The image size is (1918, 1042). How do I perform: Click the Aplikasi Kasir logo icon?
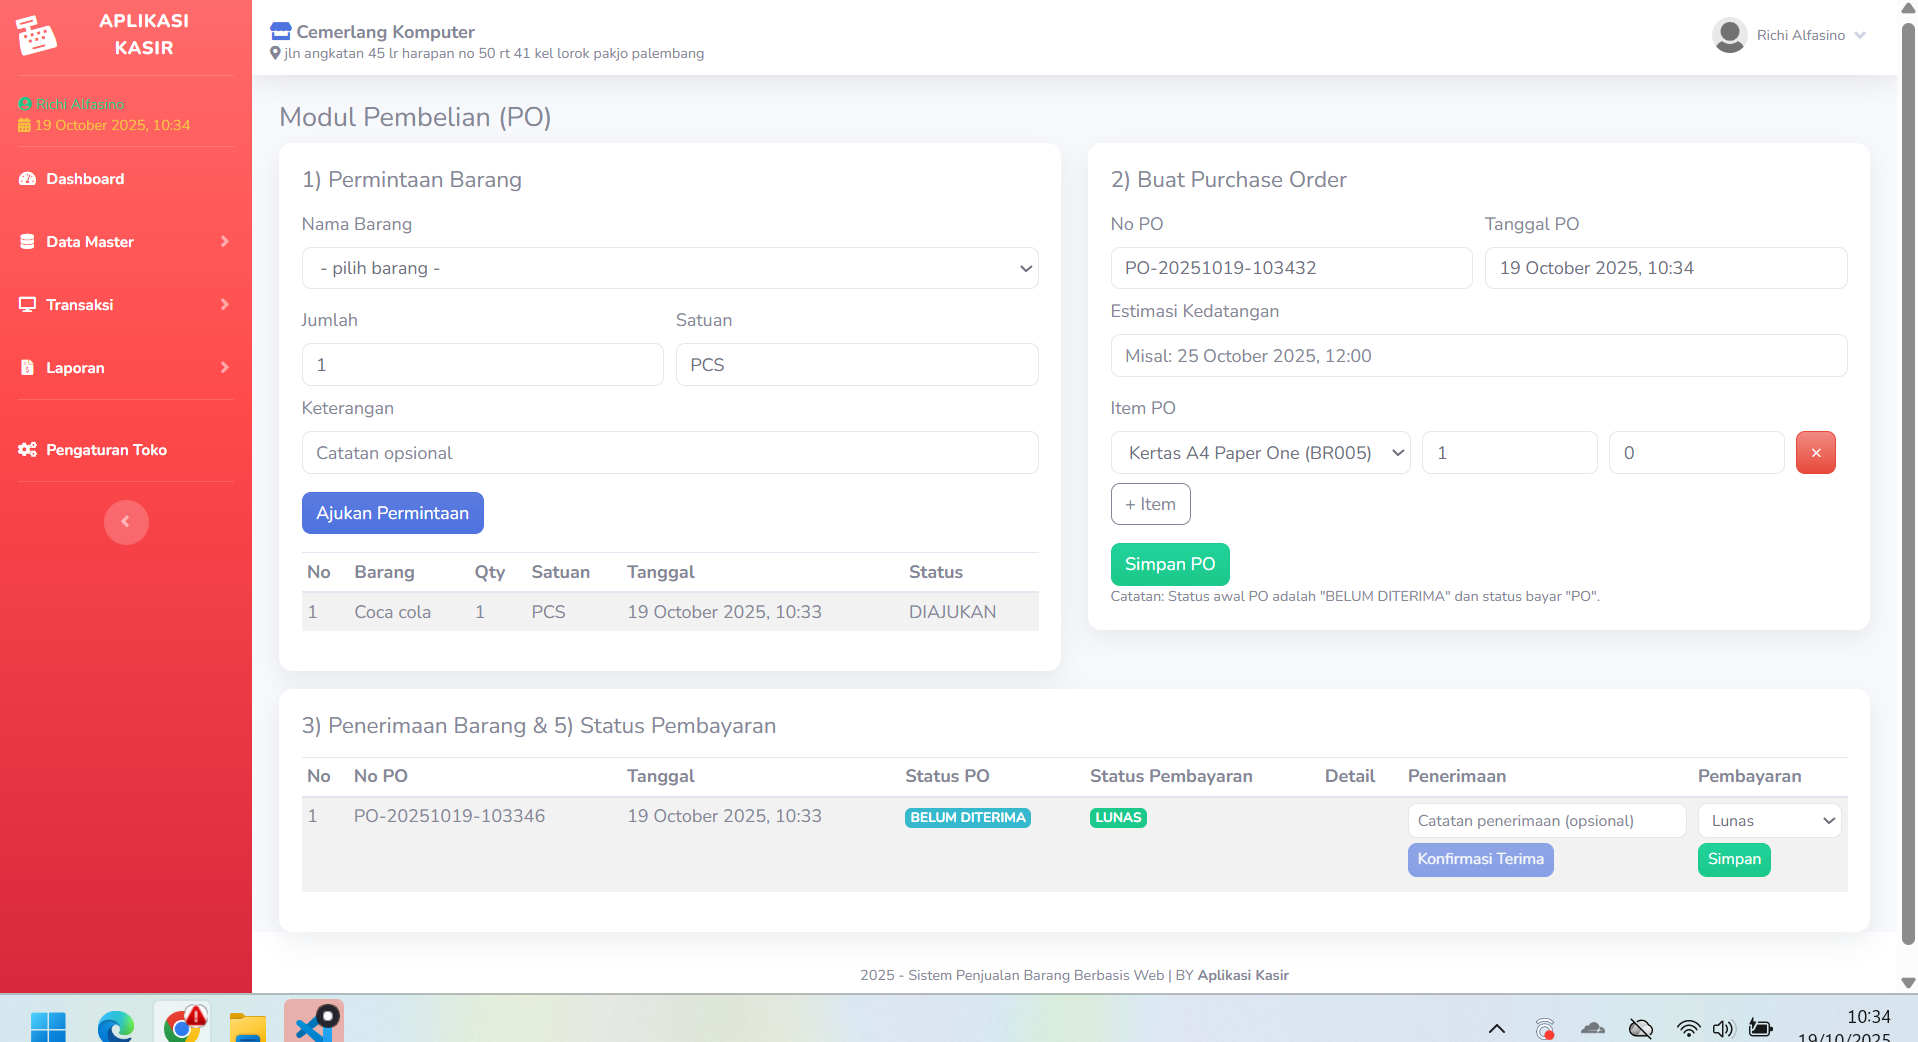[x=37, y=35]
